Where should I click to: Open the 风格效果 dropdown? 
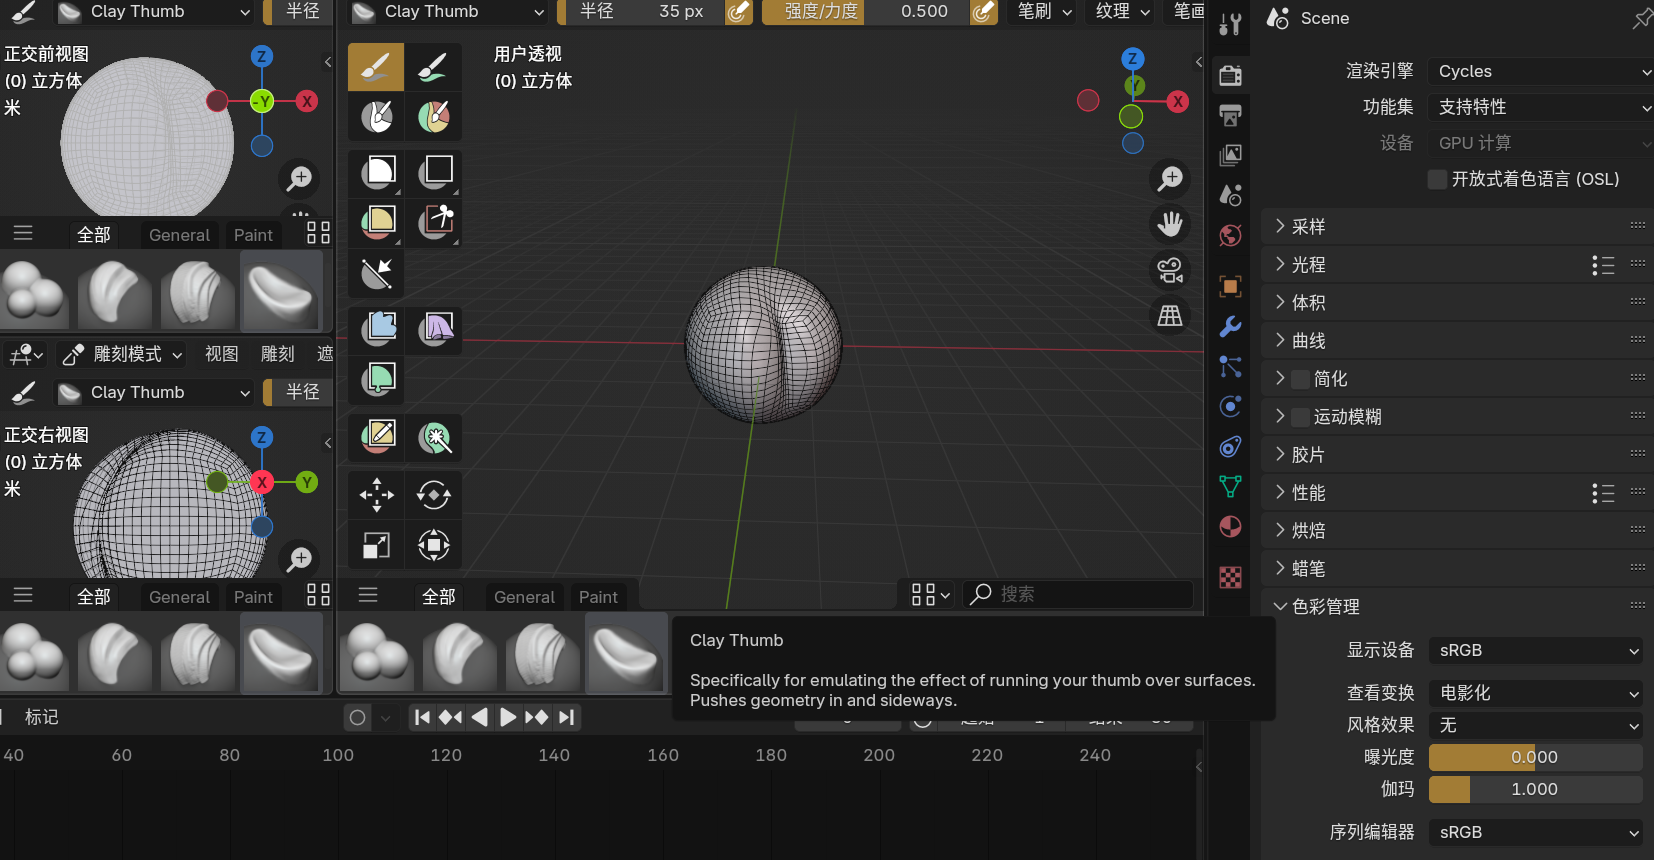click(1536, 725)
